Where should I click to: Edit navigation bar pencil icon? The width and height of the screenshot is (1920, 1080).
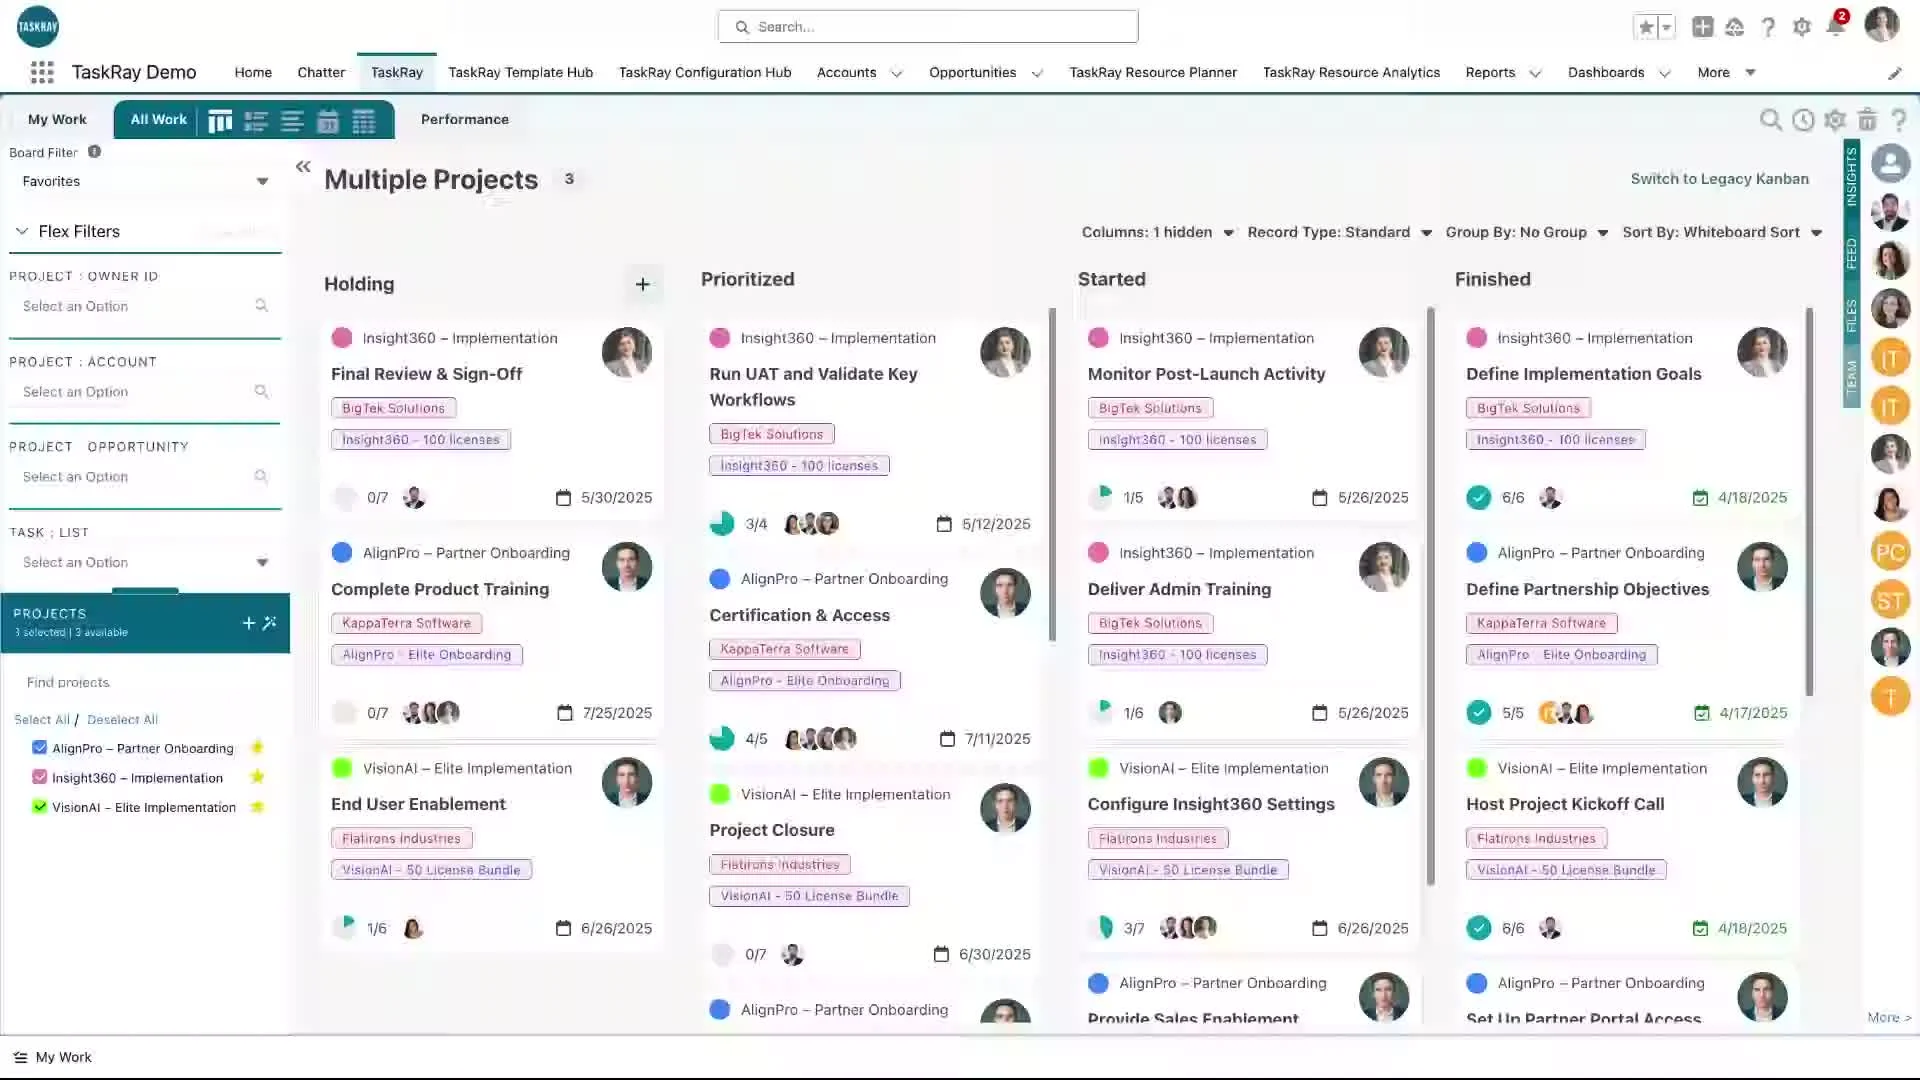pyautogui.click(x=1894, y=73)
